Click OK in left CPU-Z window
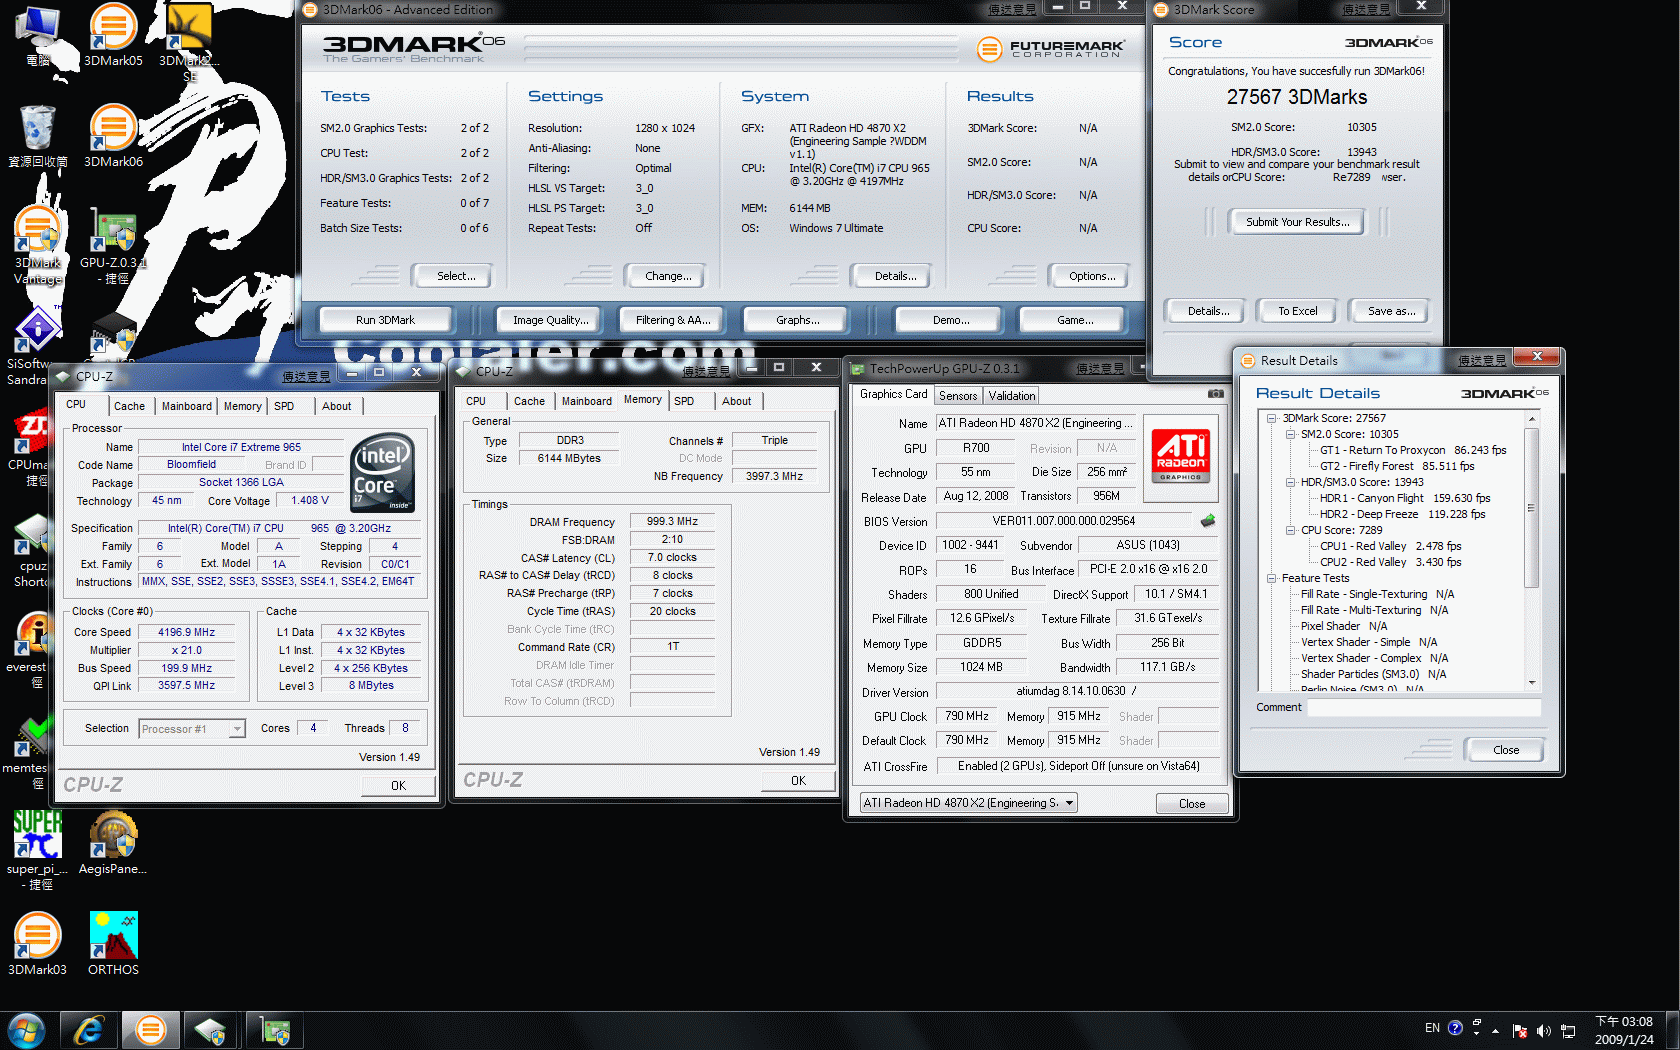The width and height of the screenshot is (1680, 1050). [398, 786]
